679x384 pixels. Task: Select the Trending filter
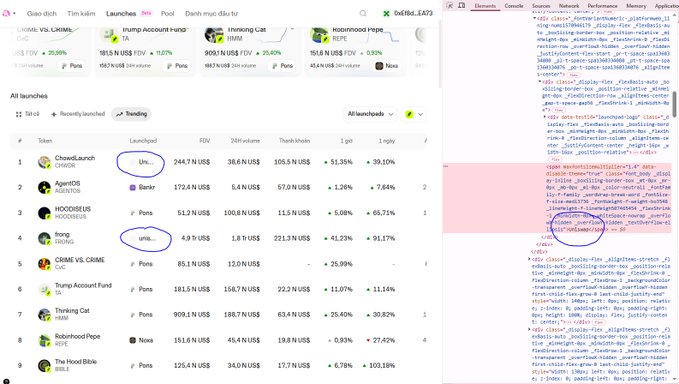[132, 114]
